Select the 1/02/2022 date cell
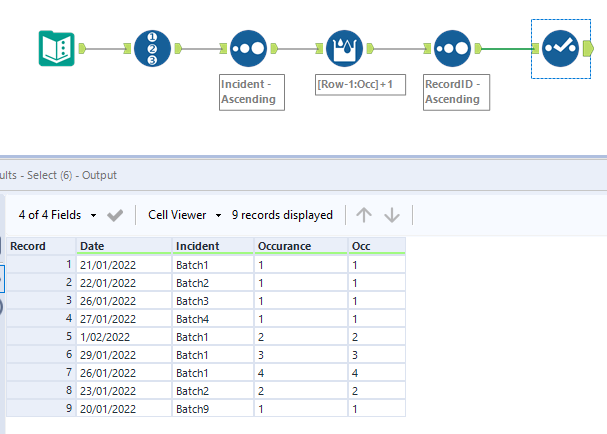Viewport: 607px width, 434px height. click(124, 337)
